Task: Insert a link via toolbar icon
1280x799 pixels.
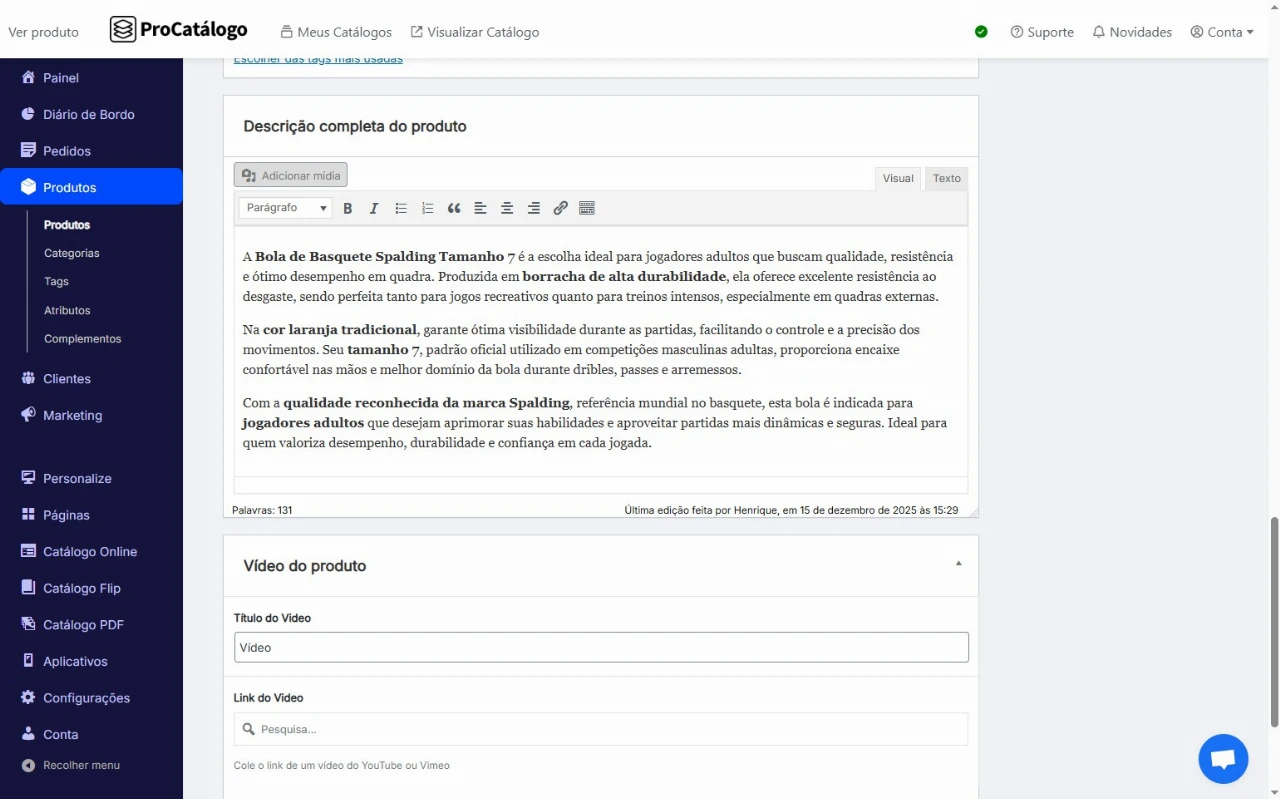Action: 560,208
